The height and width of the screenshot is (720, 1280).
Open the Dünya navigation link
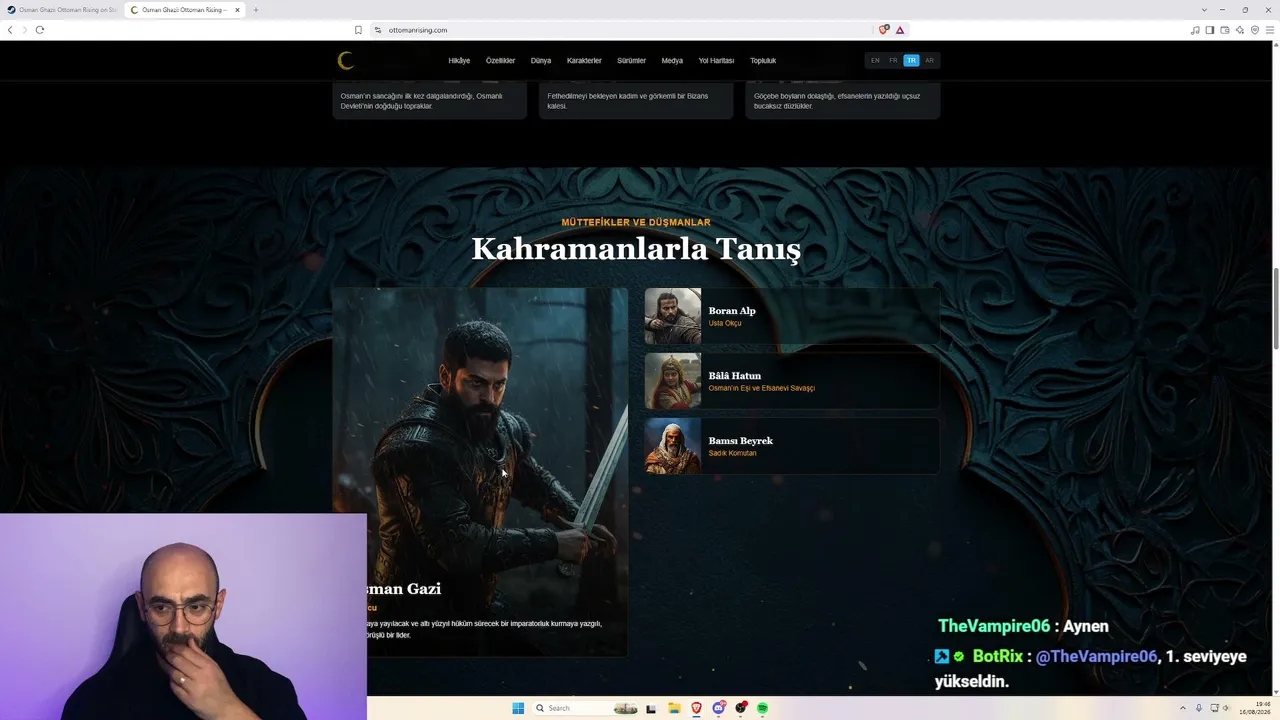pos(541,61)
